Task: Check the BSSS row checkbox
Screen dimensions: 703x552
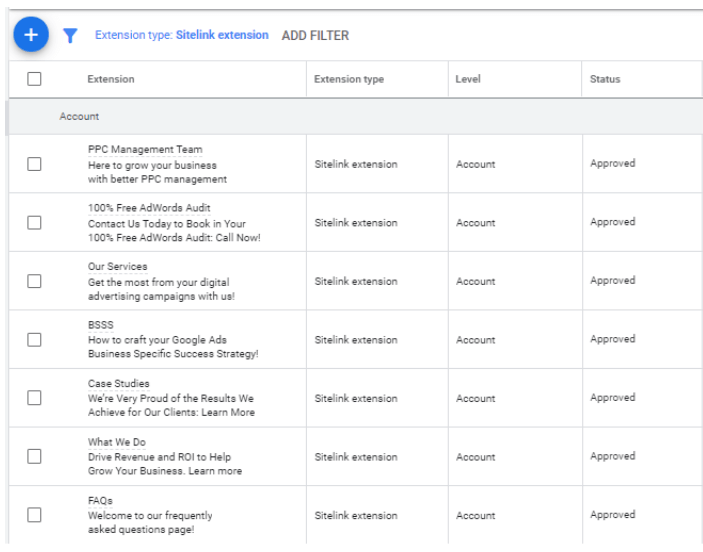Action: coord(34,339)
